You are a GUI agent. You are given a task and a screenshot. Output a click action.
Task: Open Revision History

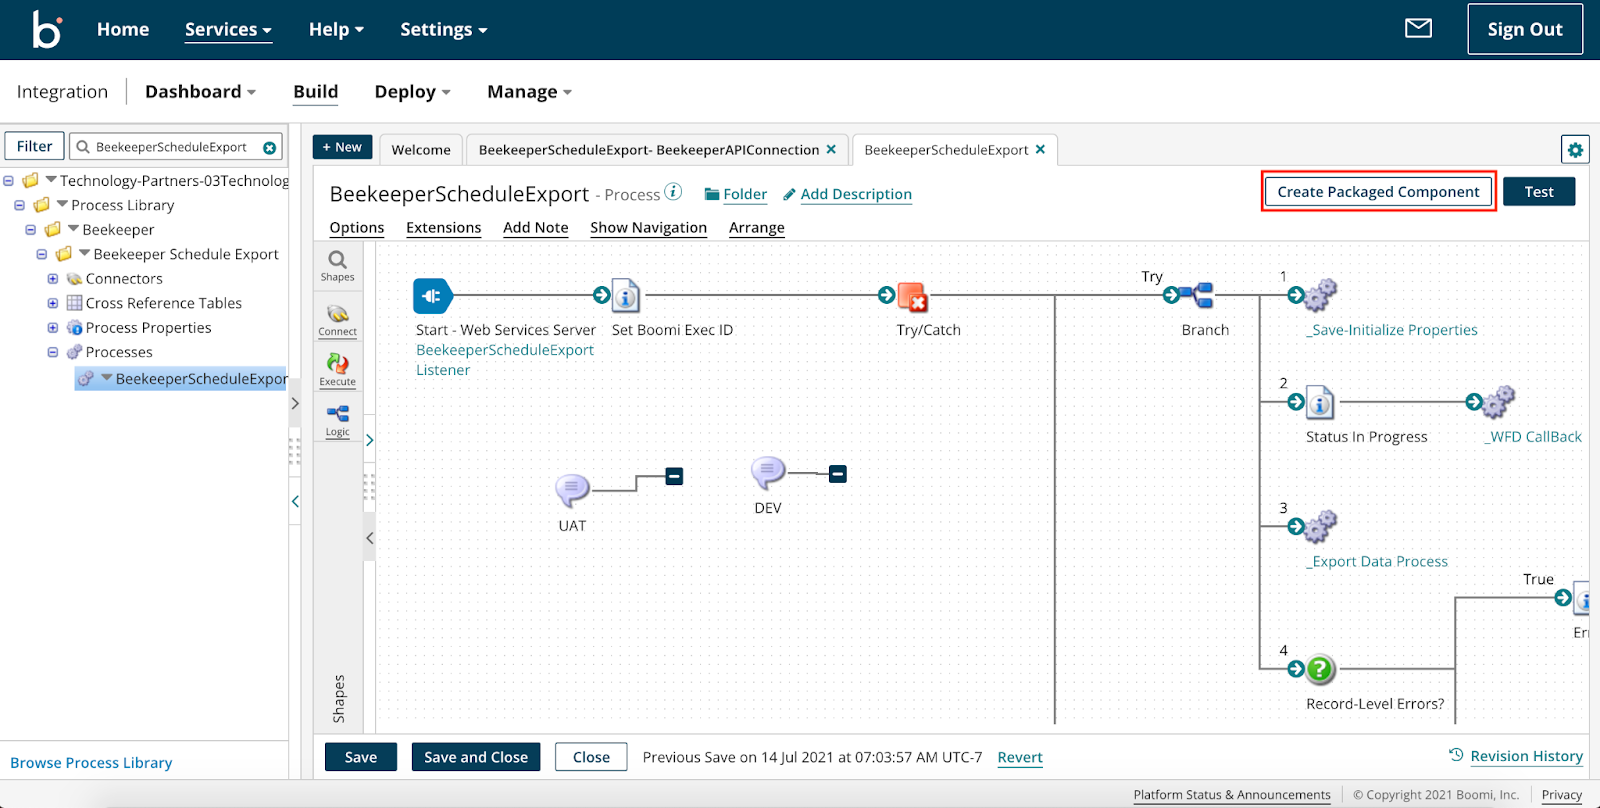1516,756
